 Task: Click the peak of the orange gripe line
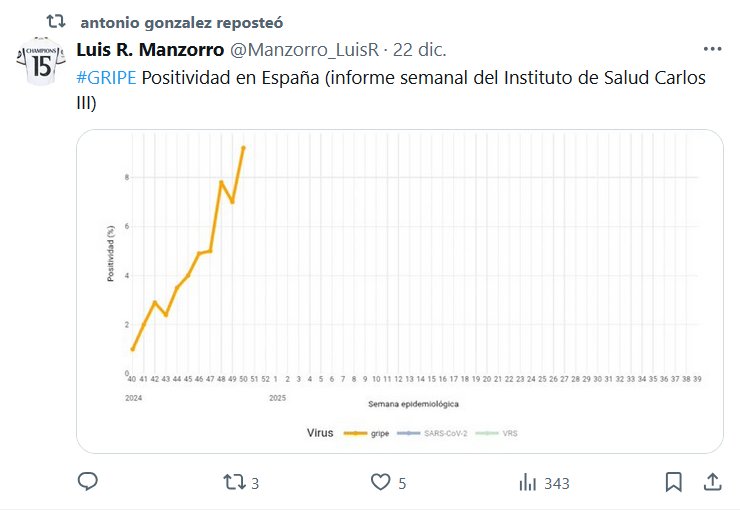coord(243,147)
